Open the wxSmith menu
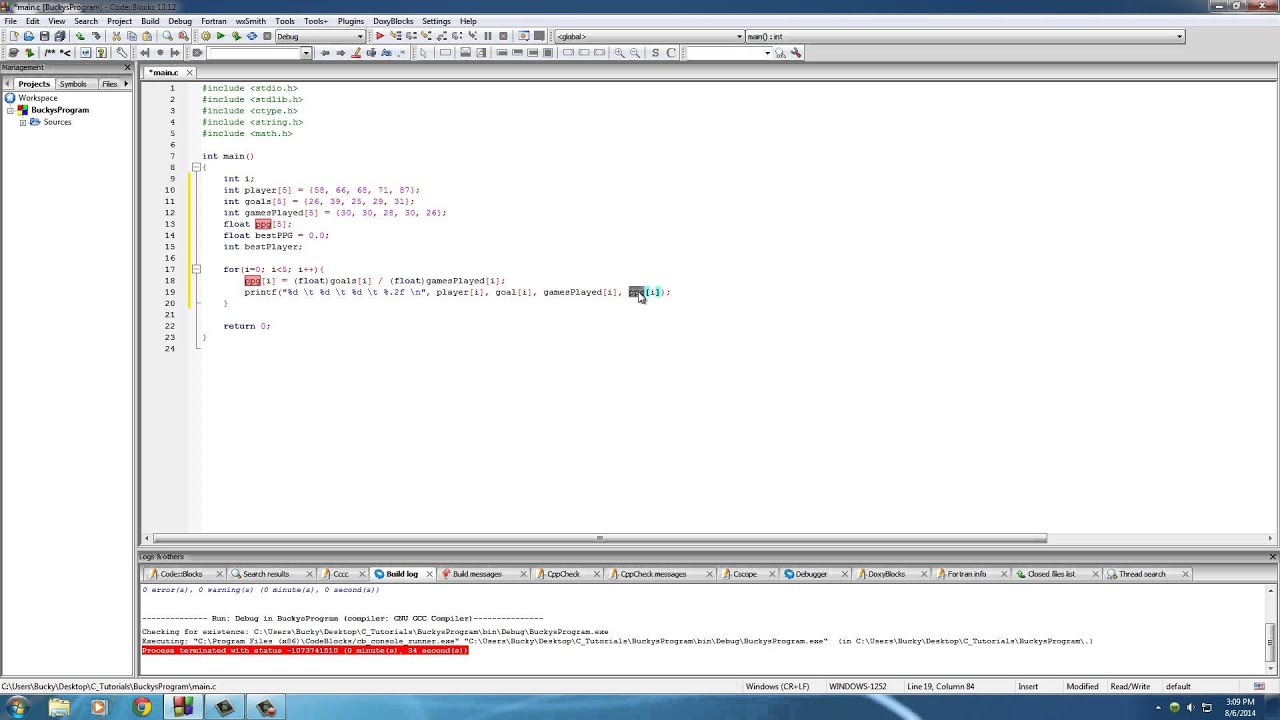 (x=251, y=21)
